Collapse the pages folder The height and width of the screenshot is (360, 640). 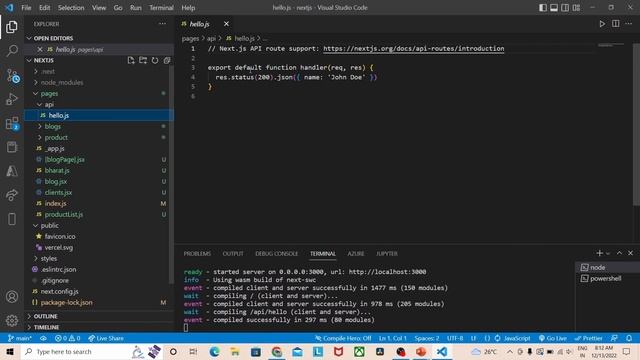pos(49,93)
